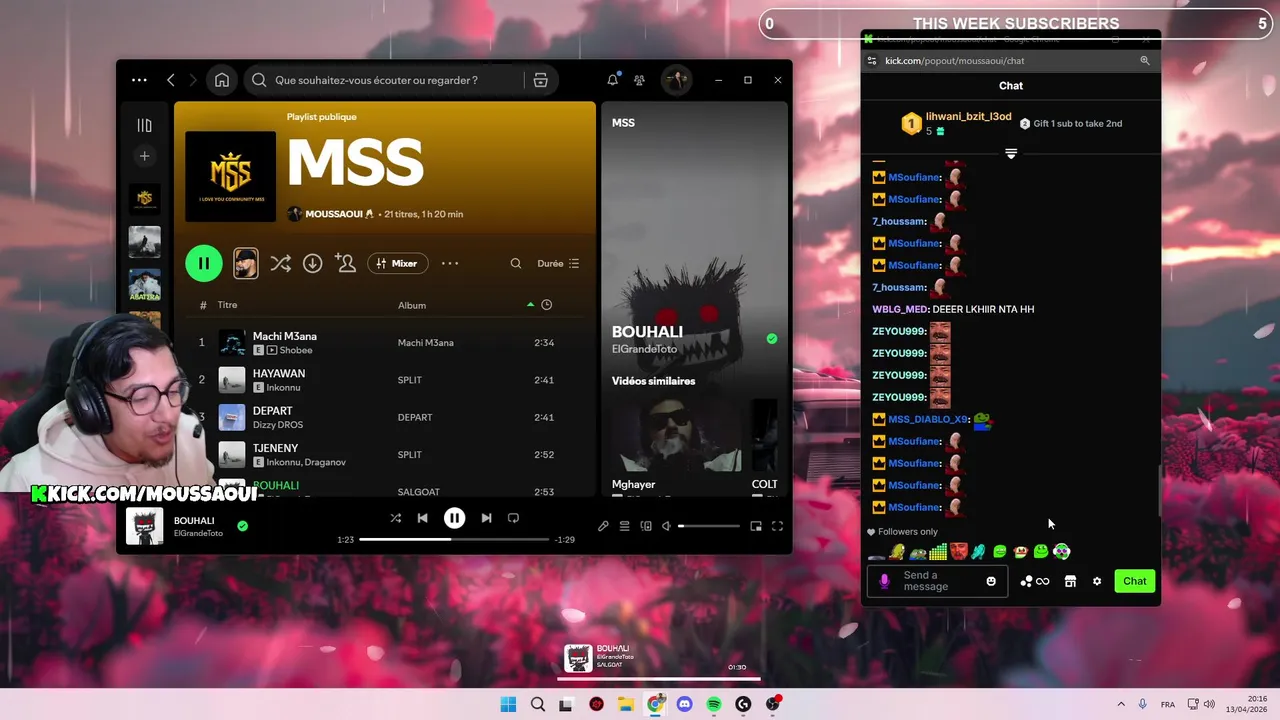Open ABATERA album in sidebar
1280x720 pixels.
tap(145, 284)
